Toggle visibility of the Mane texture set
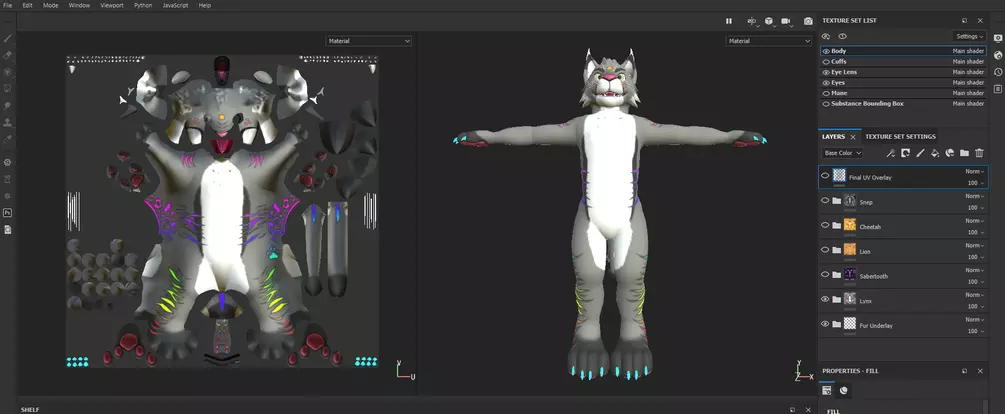The height and width of the screenshot is (414, 1005). coord(826,93)
